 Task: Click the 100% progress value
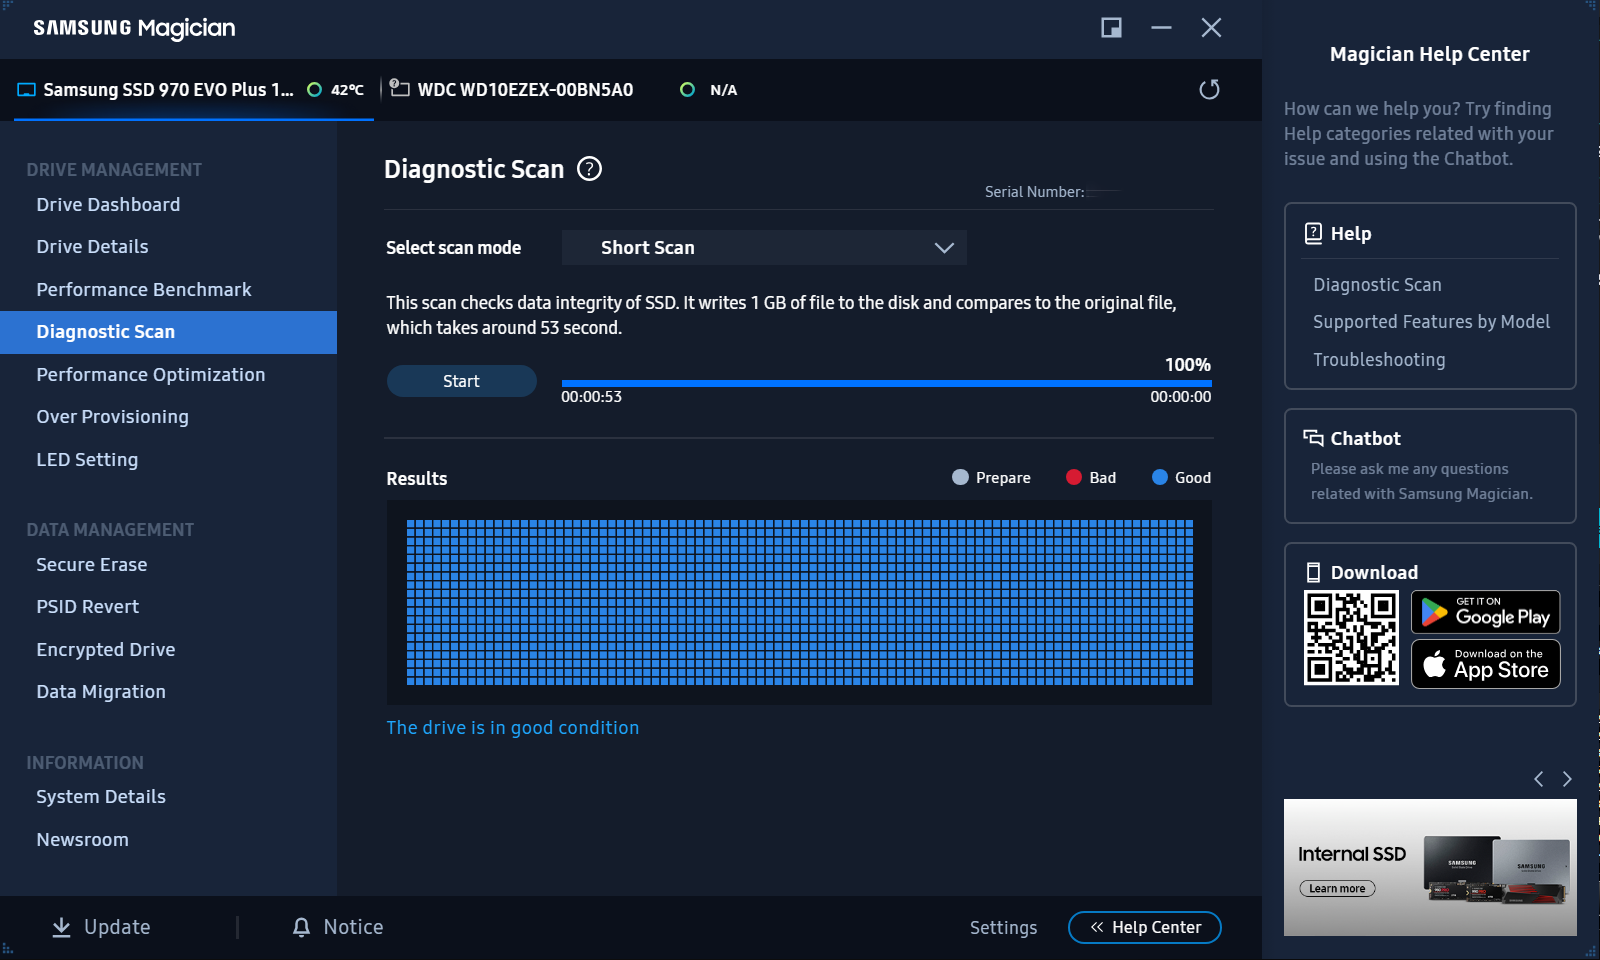[1188, 365]
